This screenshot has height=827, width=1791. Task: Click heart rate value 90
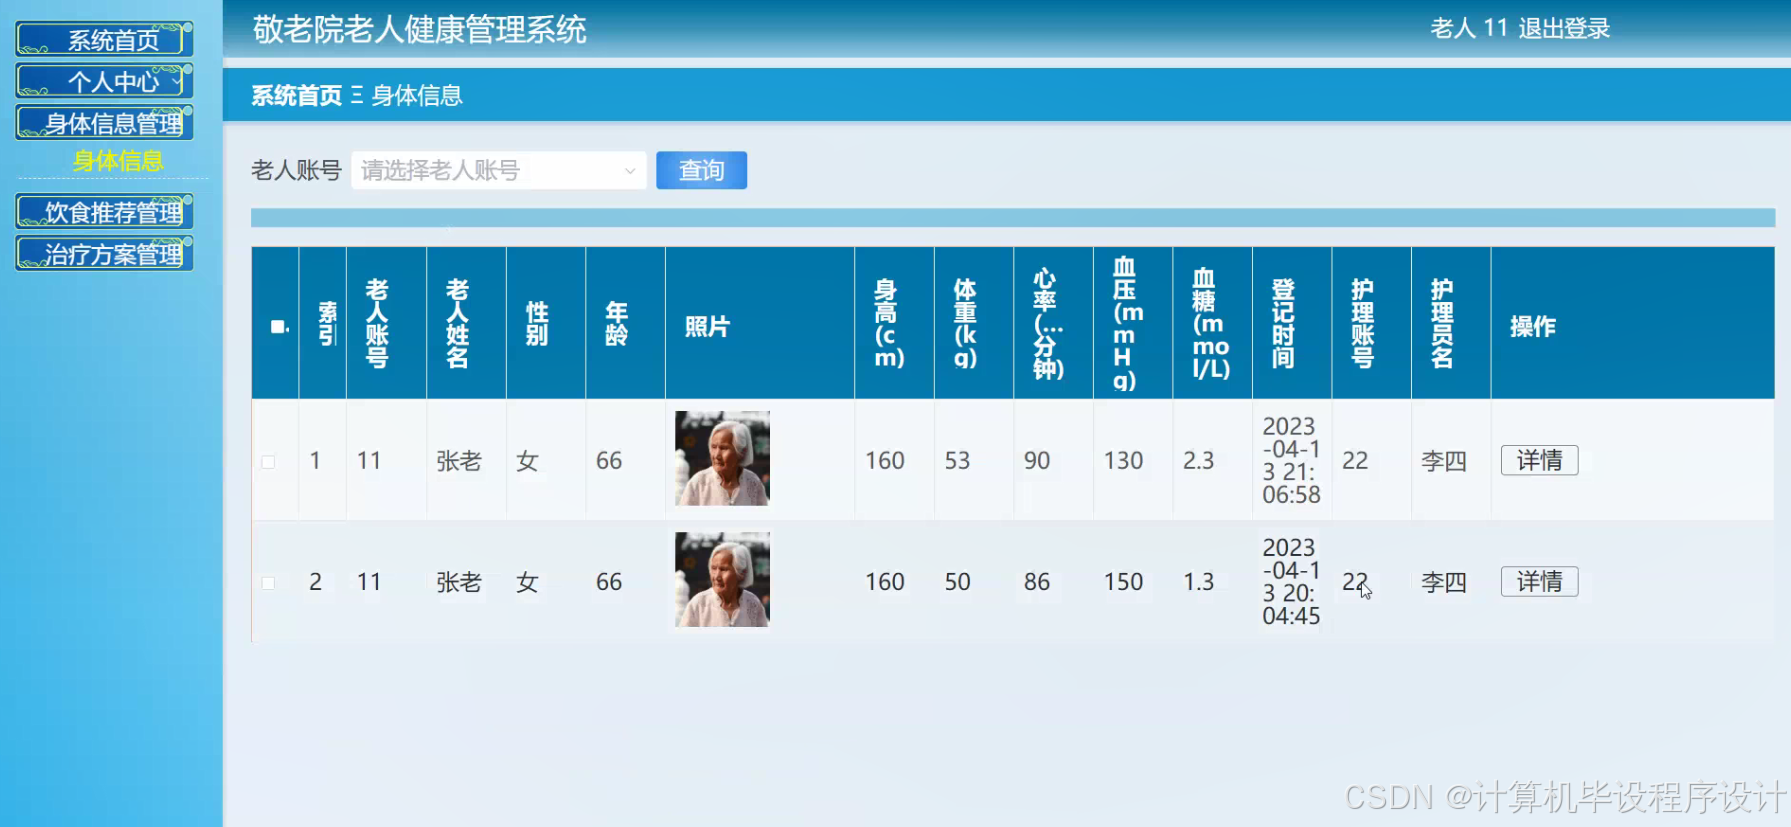point(1037,460)
